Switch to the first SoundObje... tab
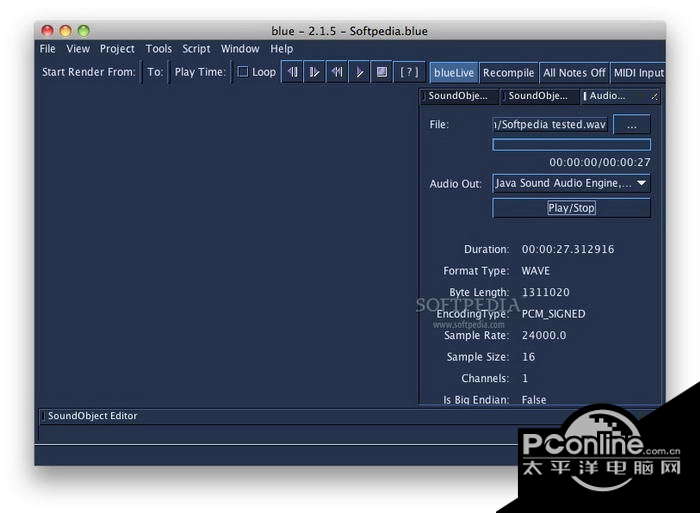This screenshot has height=513, width=700. pyautogui.click(x=459, y=96)
